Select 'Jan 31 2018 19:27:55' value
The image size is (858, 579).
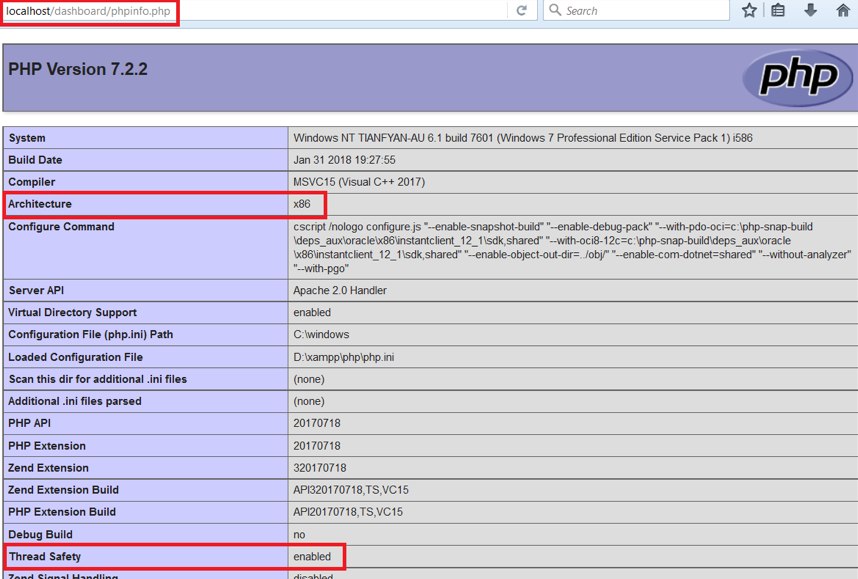coord(344,160)
